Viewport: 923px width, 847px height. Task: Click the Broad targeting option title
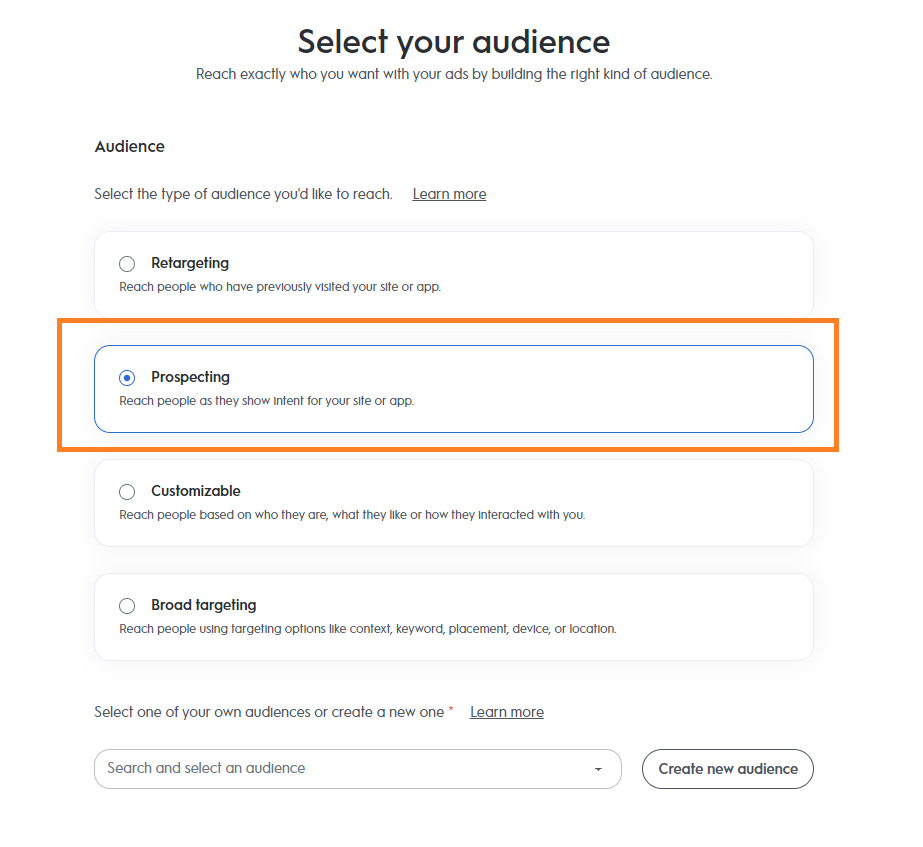pos(204,605)
